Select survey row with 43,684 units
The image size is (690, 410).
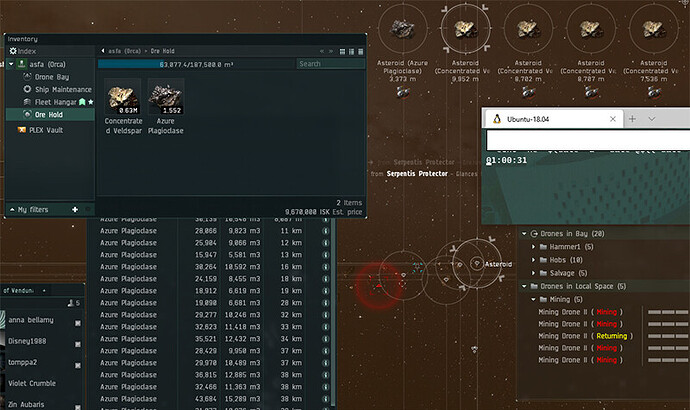point(208,399)
